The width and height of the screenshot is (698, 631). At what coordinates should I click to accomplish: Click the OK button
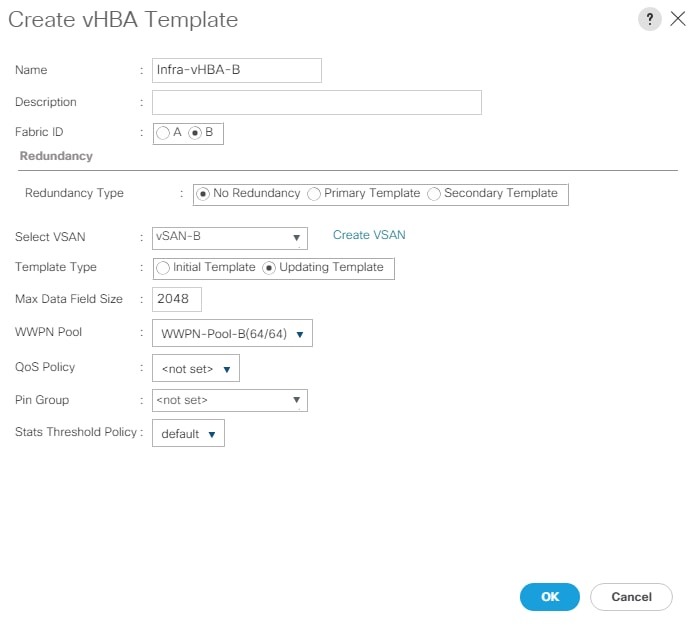(x=550, y=597)
